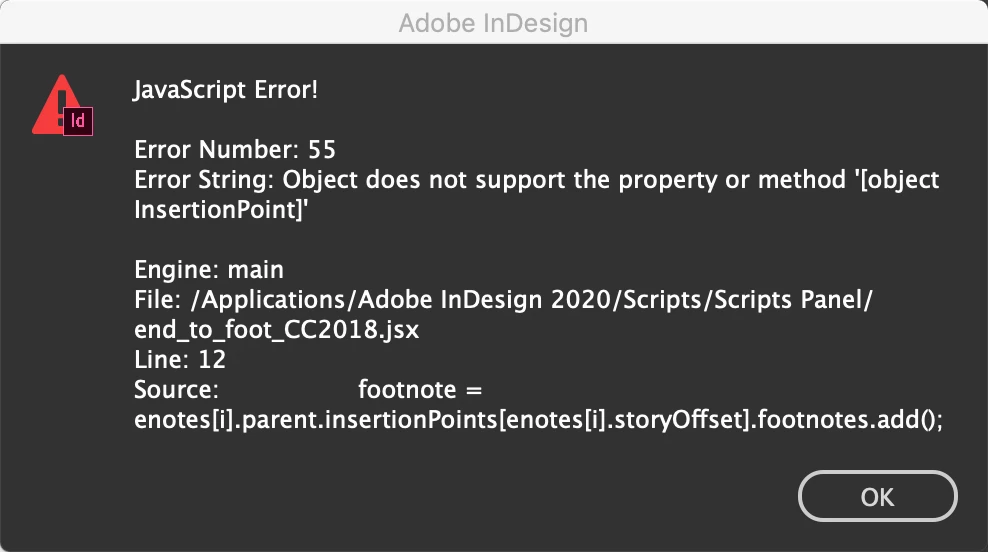Click the JavaScript Error! heading
This screenshot has width=988, height=552.
click(x=226, y=91)
